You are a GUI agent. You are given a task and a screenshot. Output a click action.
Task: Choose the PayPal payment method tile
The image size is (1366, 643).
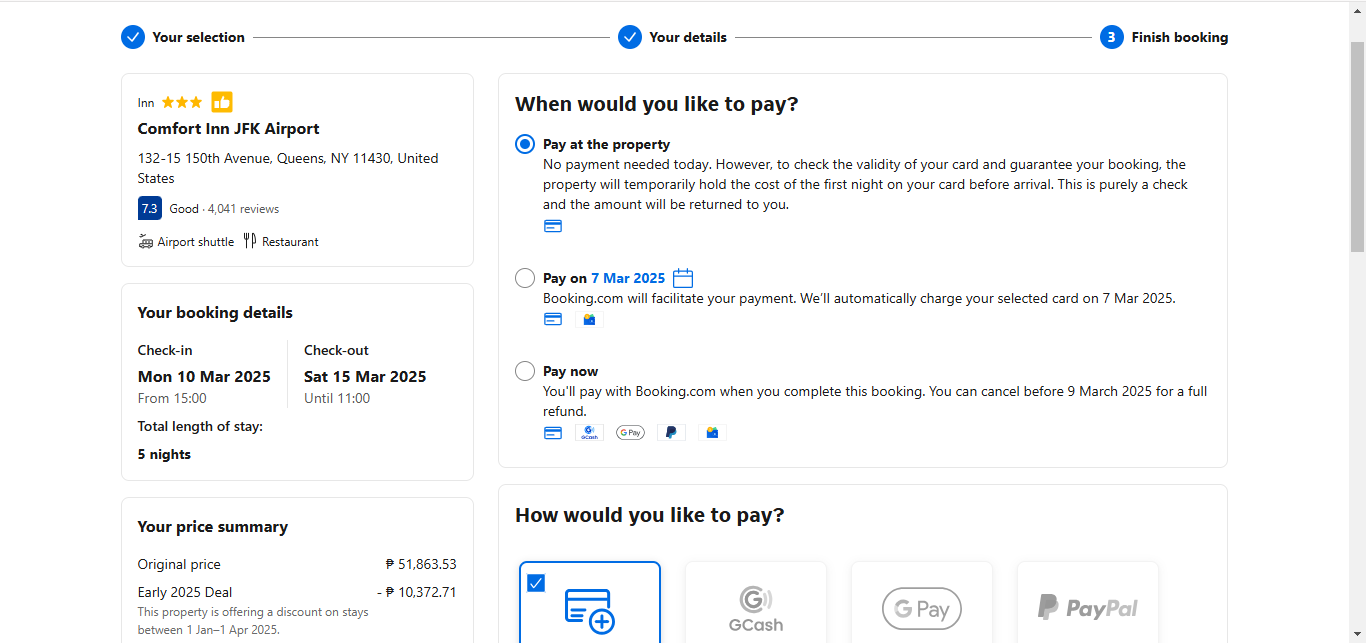[1088, 602]
